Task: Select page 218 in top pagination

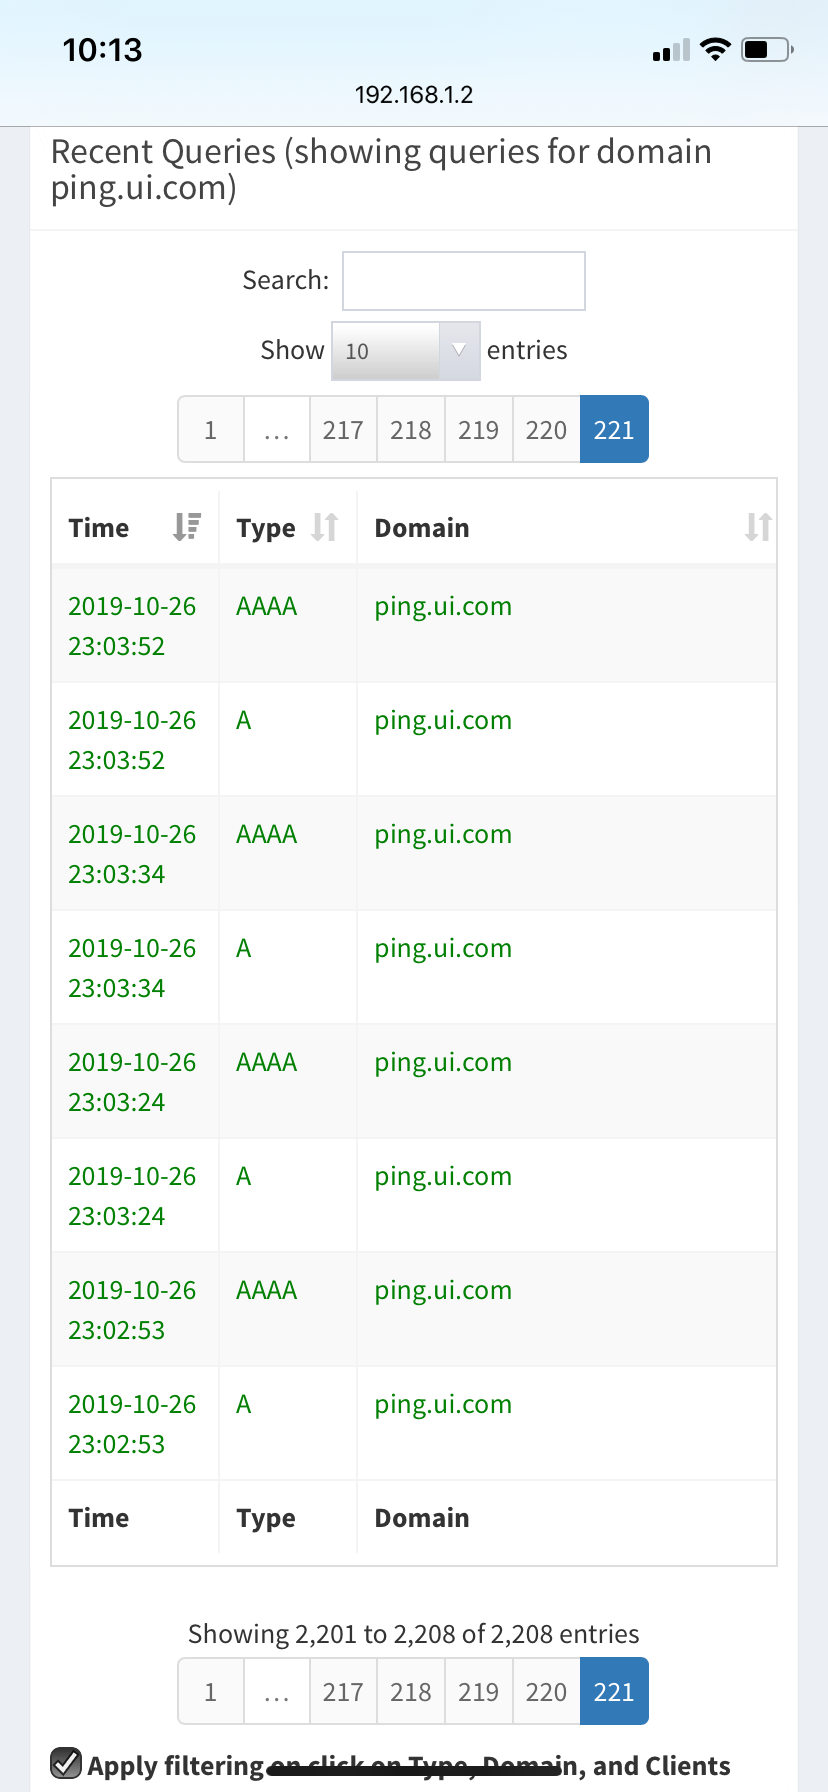Action: (410, 430)
